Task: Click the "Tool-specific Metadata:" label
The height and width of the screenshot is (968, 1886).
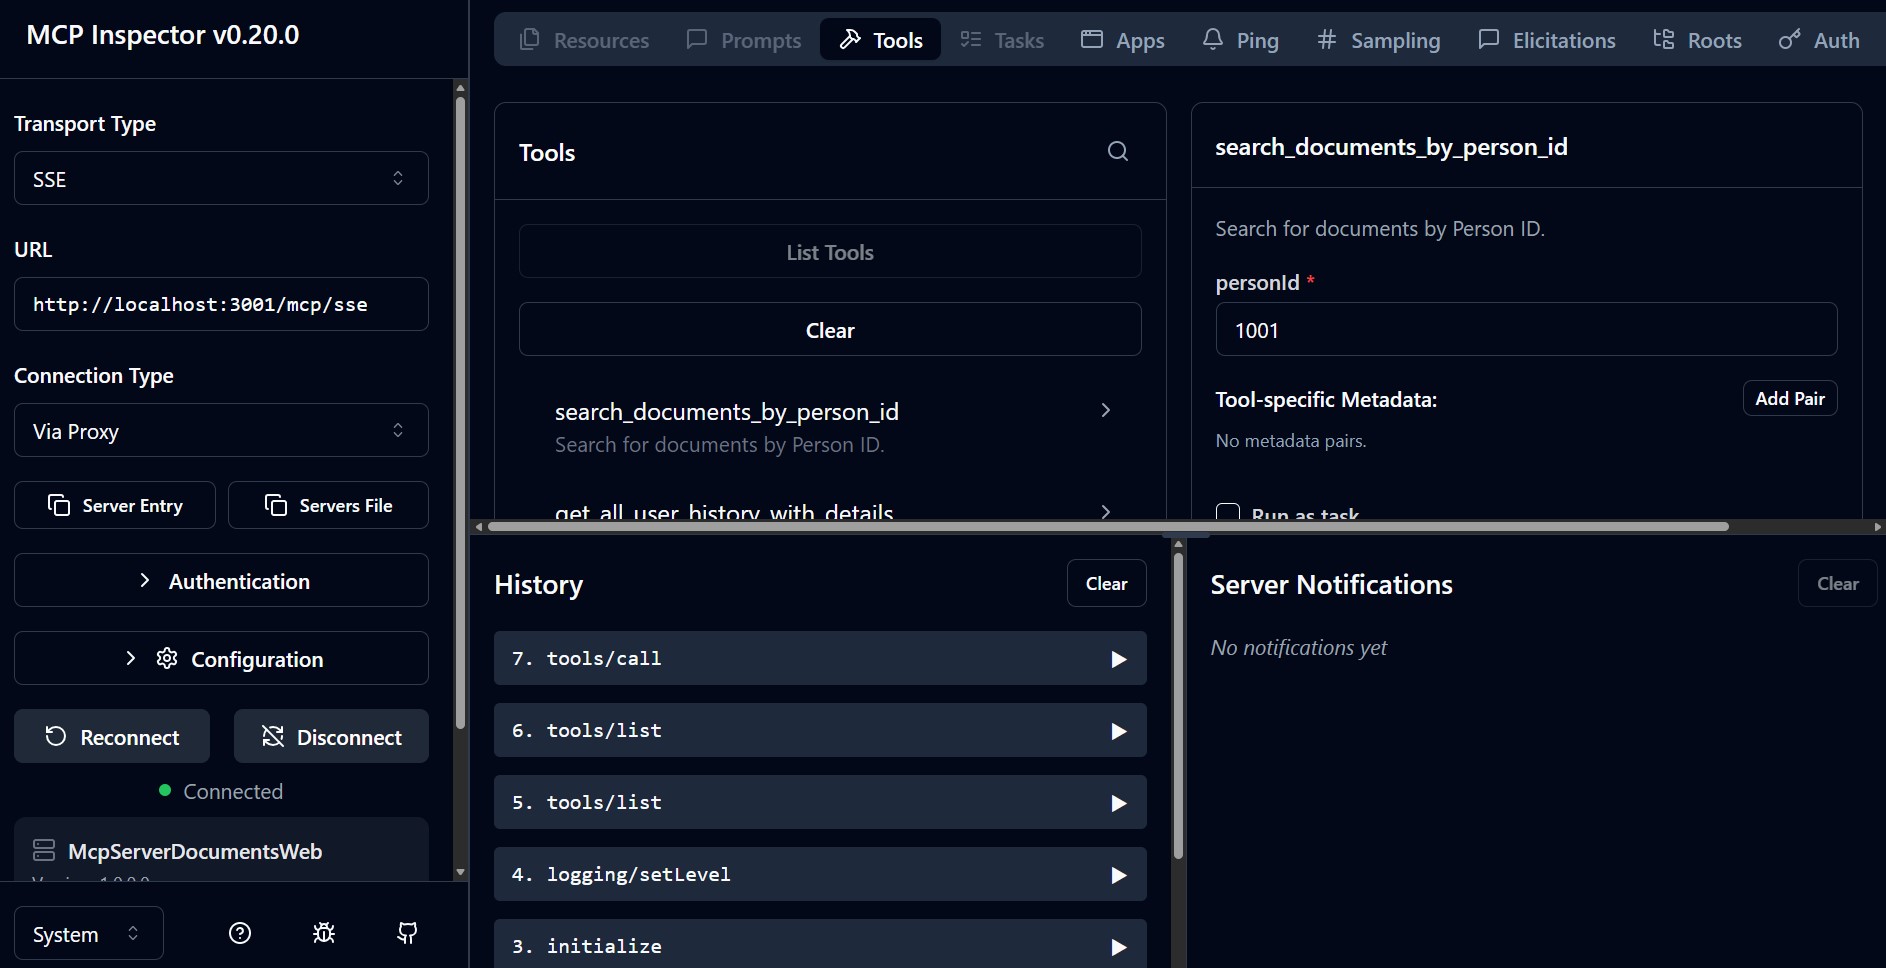Action: click(1326, 399)
